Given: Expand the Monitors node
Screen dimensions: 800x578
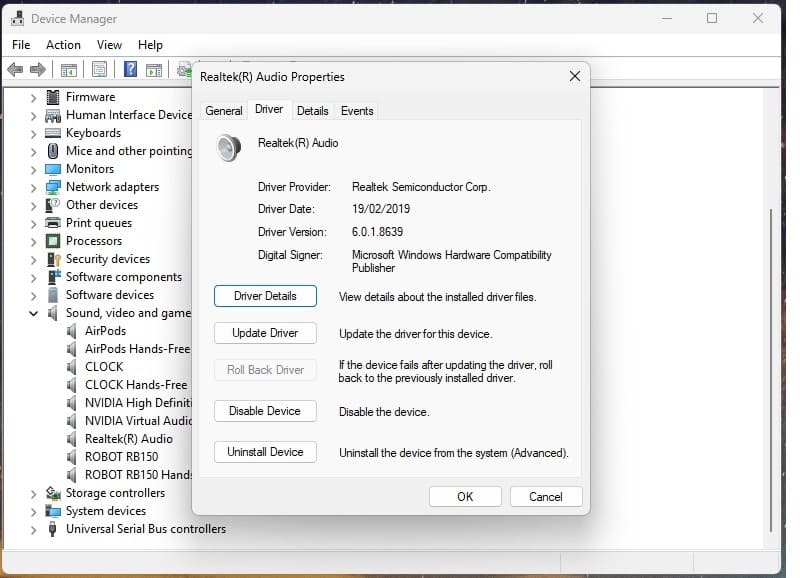Looking at the screenshot, I should point(33,169).
